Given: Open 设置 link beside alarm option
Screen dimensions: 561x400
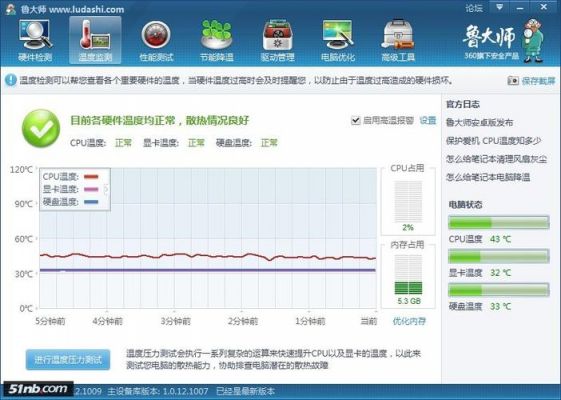Looking at the screenshot, I should point(428,121).
